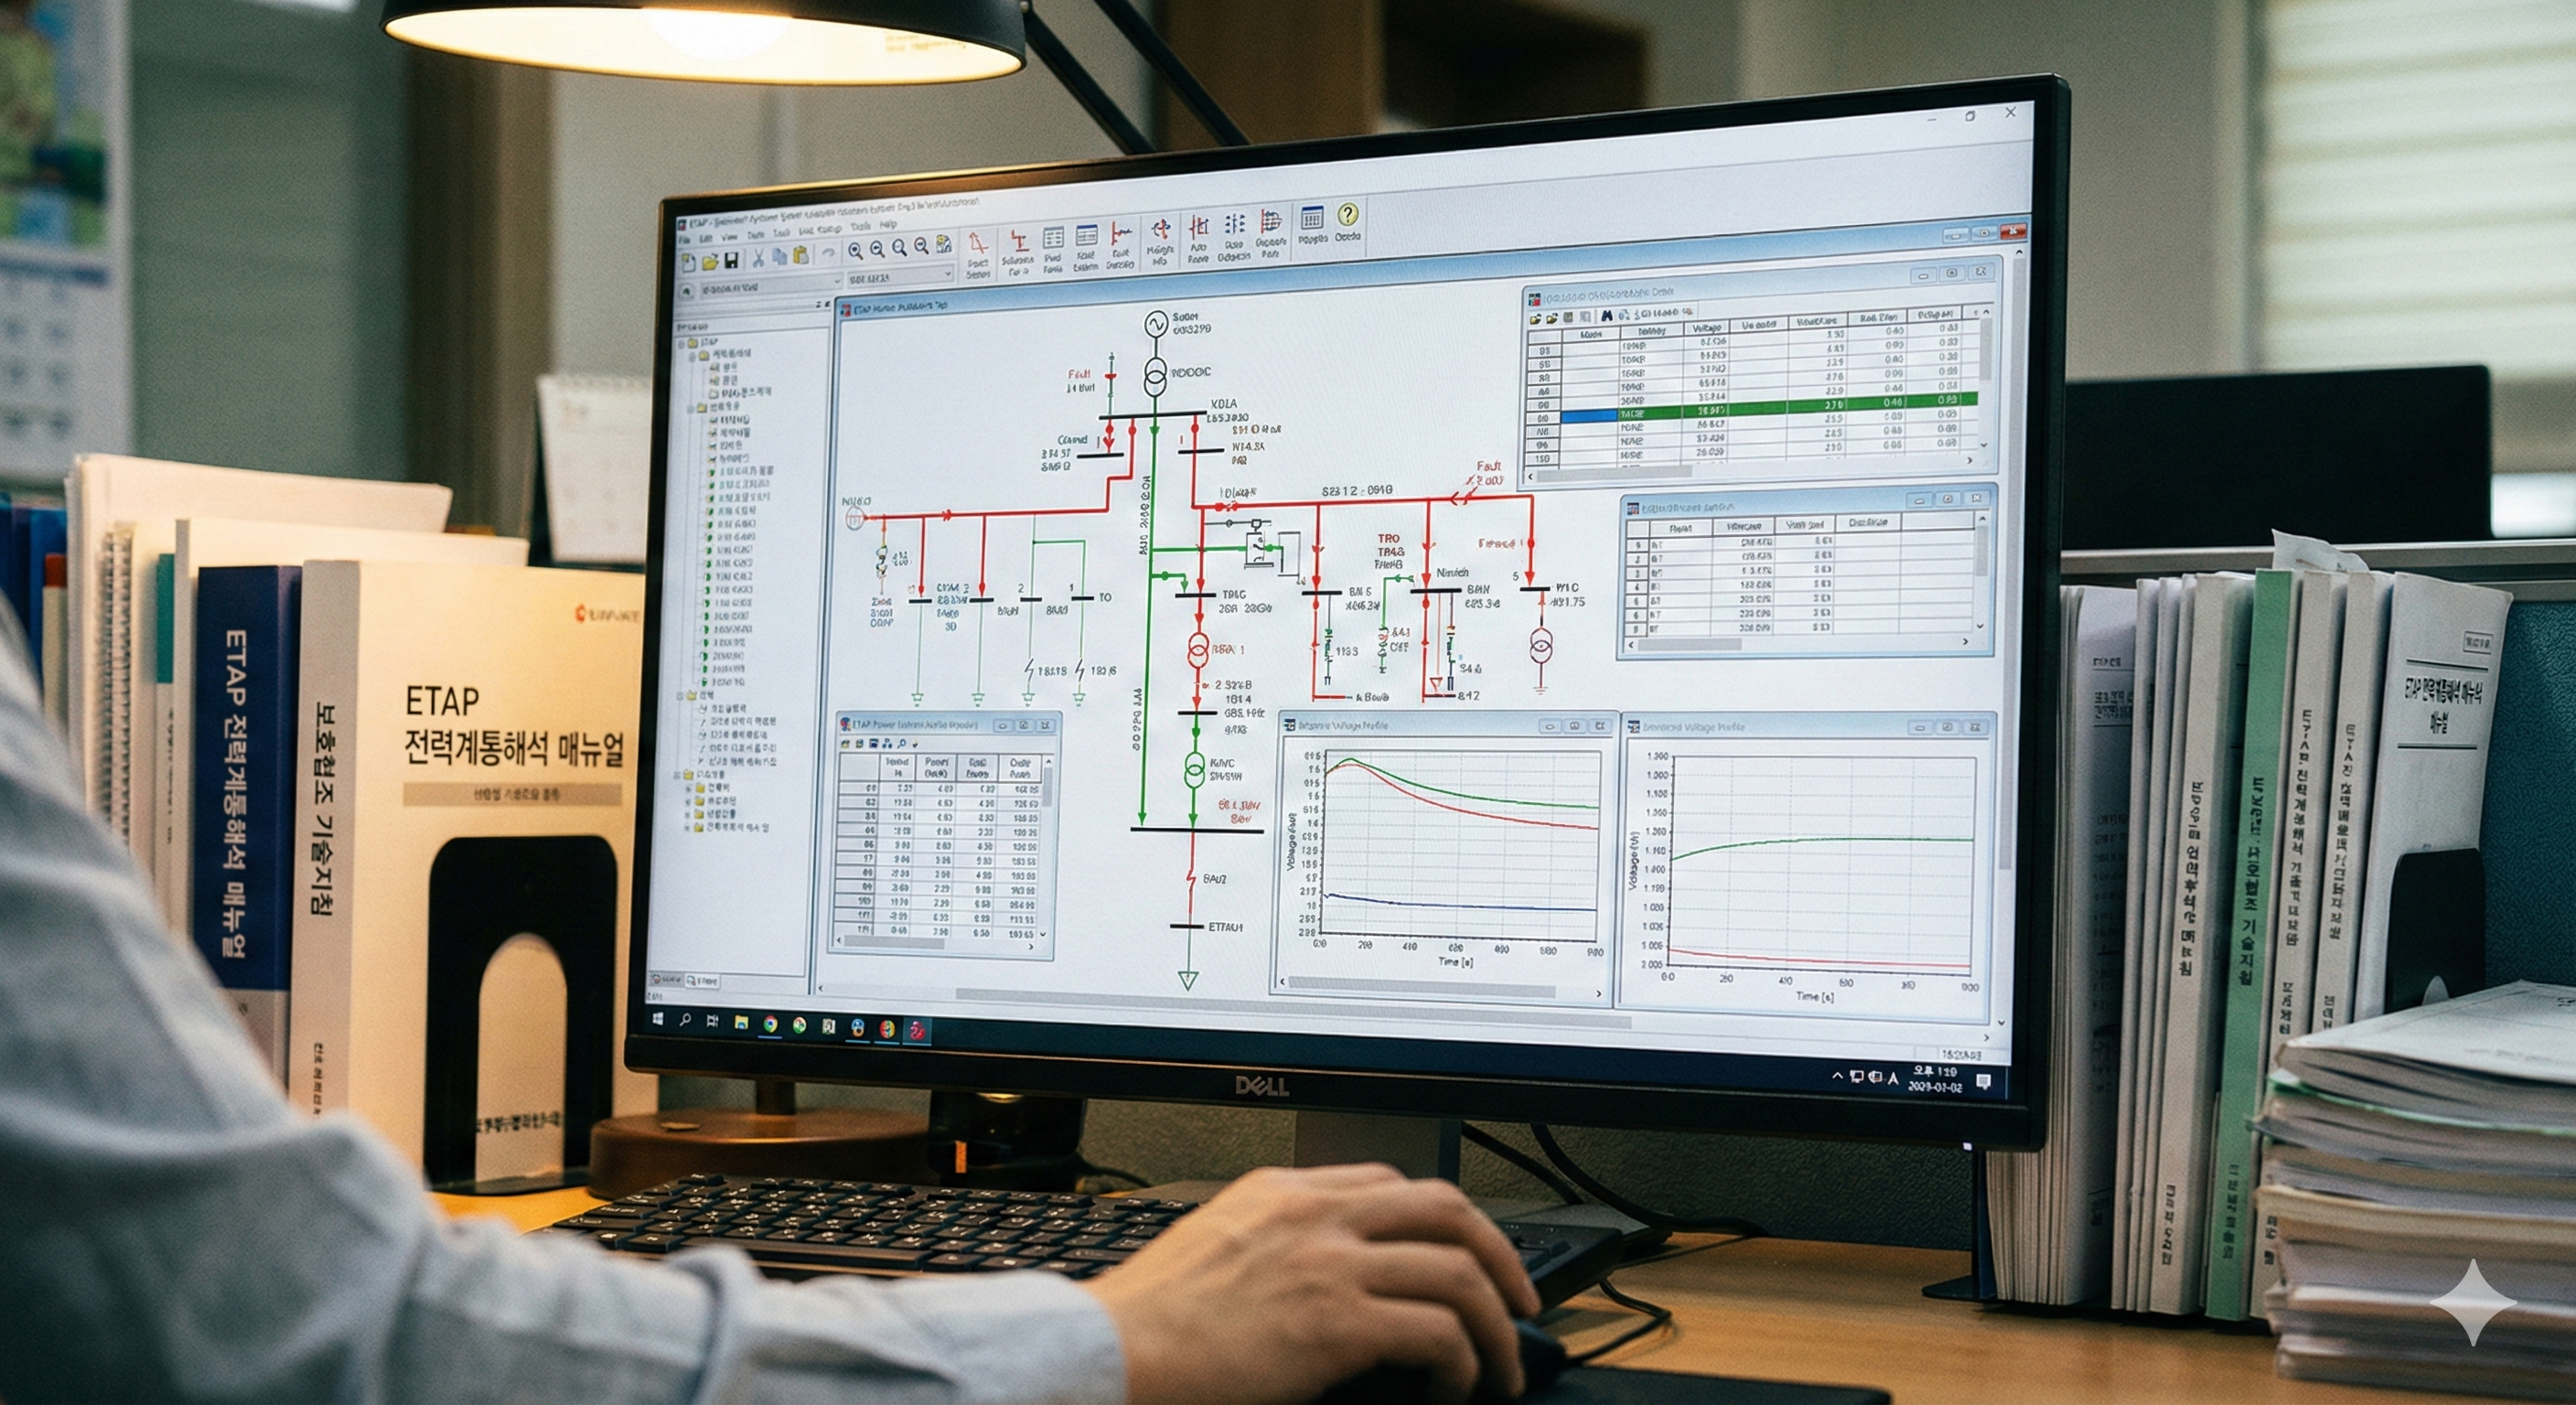Click the blue grid table icon beside help

click(x=1311, y=217)
